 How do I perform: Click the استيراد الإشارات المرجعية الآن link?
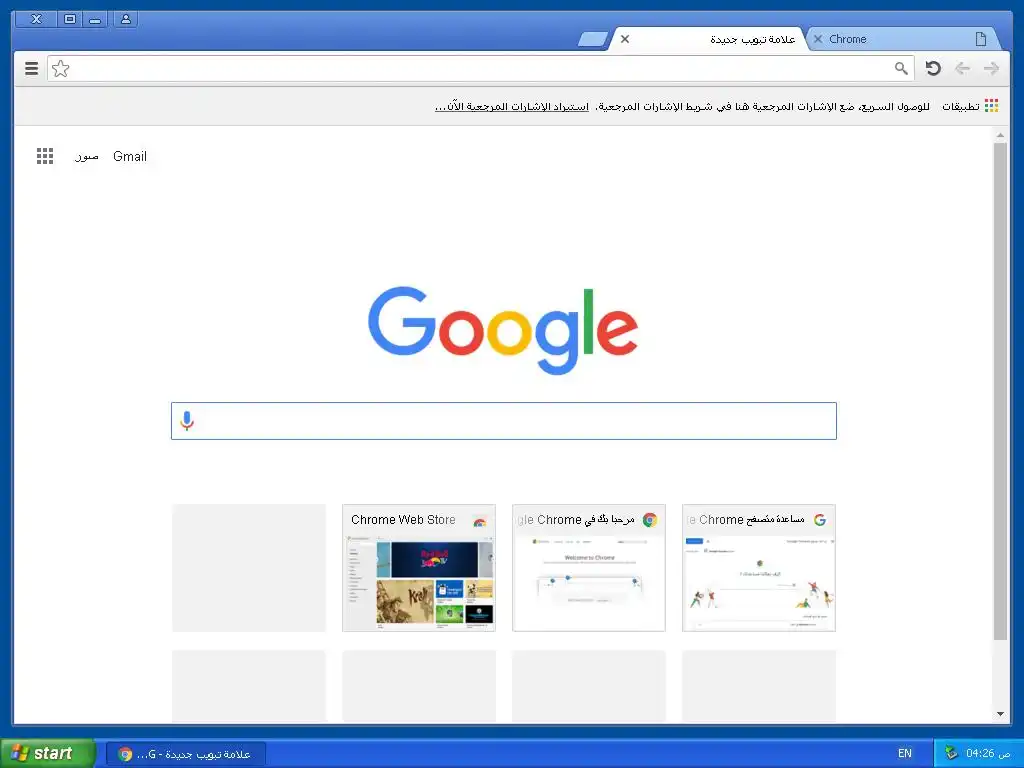(512, 106)
